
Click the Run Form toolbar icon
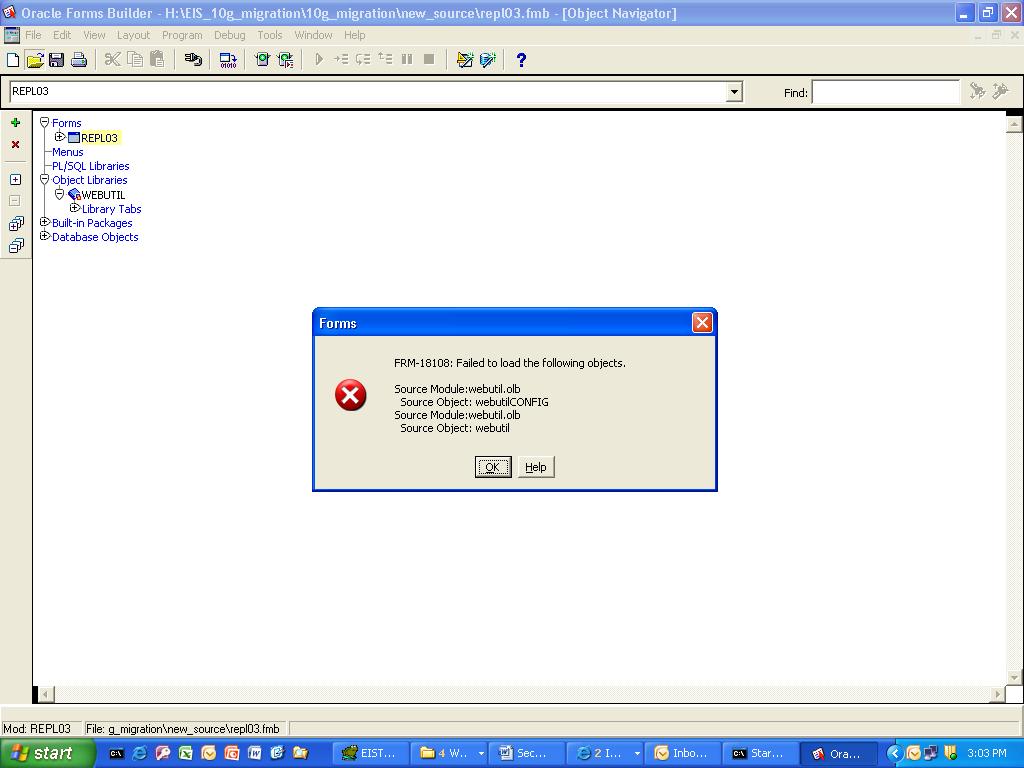[263, 60]
